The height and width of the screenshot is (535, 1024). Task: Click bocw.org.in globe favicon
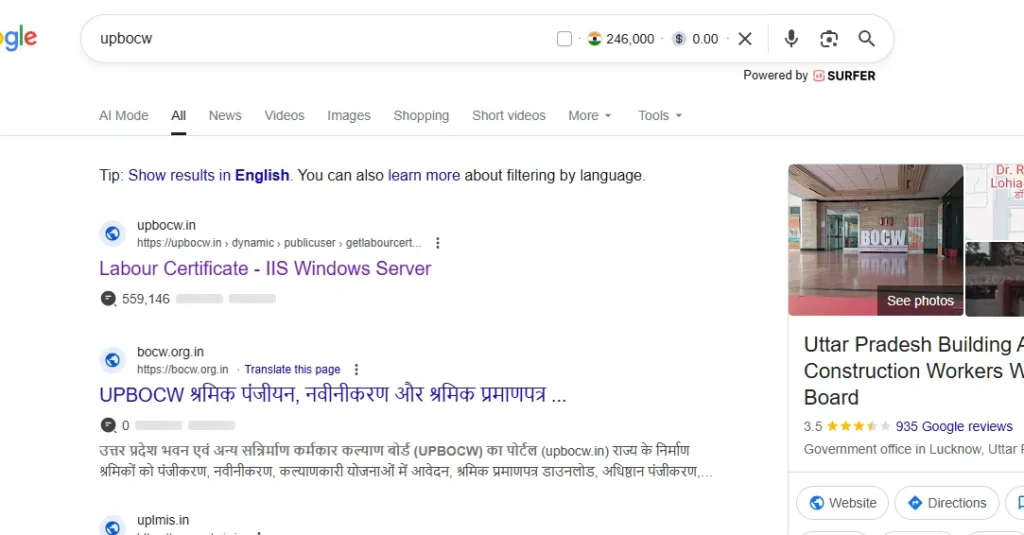(x=112, y=360)
